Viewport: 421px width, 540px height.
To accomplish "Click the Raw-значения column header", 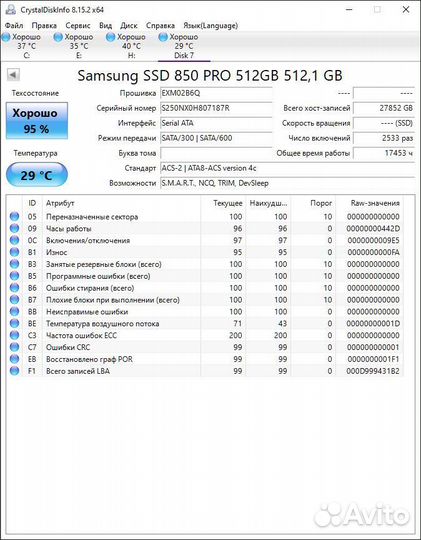I will (x=369, y=203).
